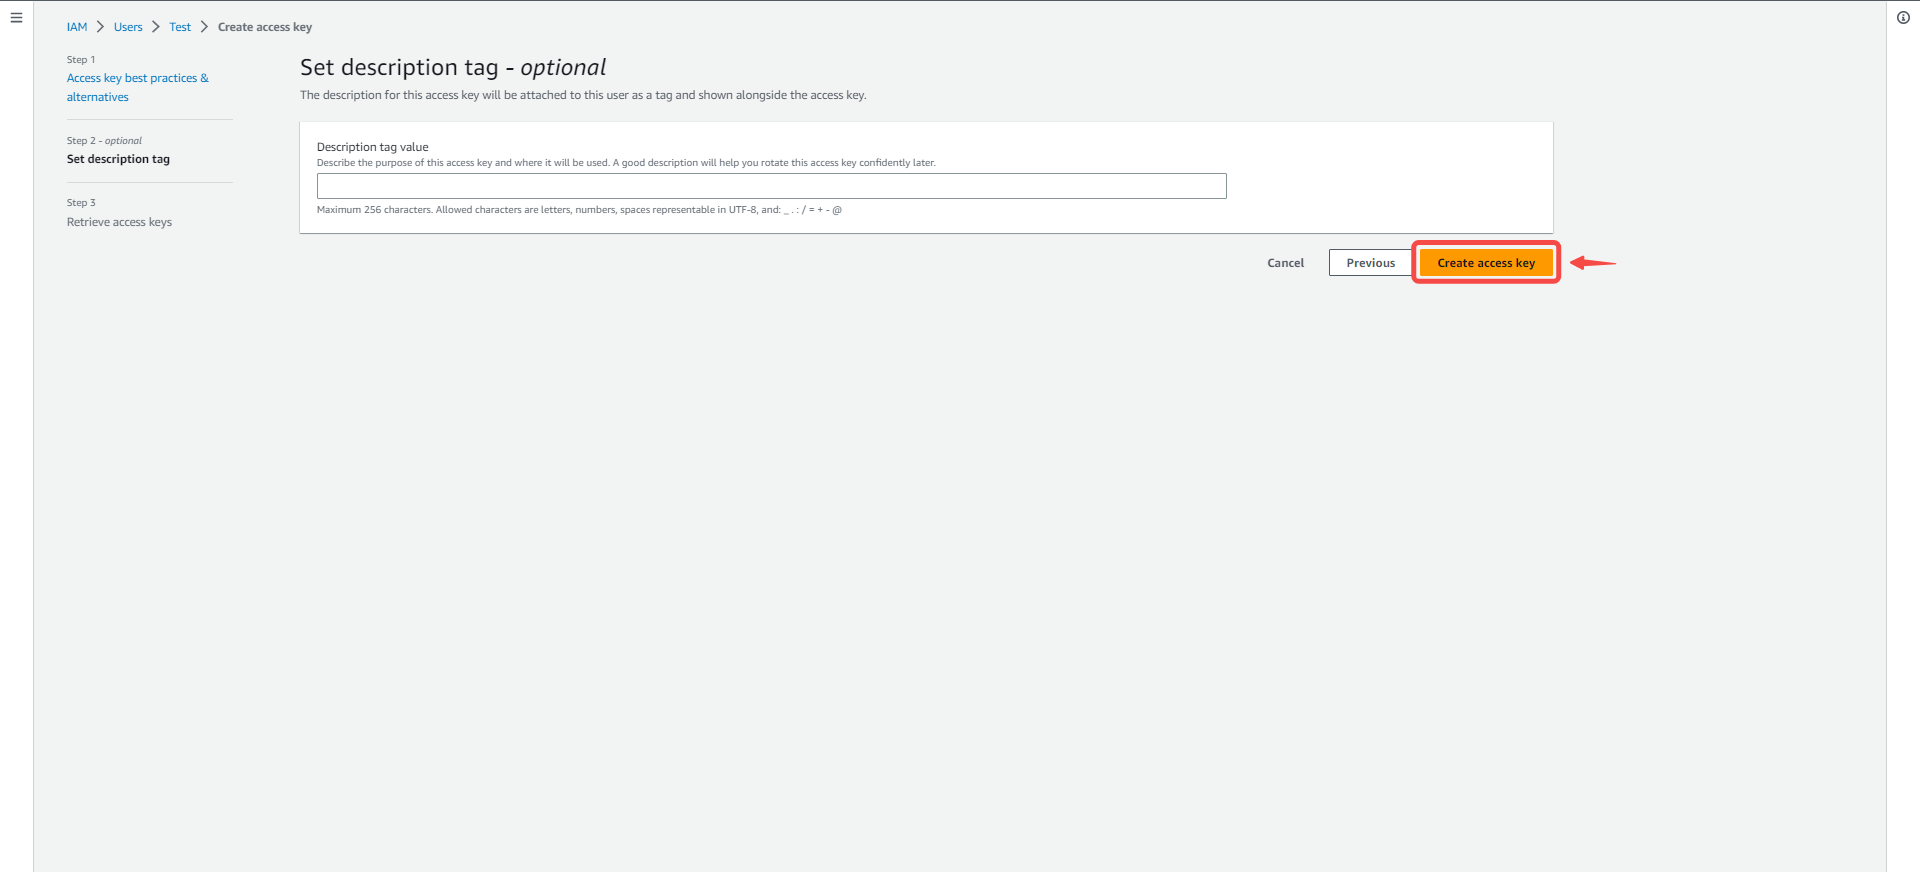
Task: Click the 'Step 3' label
Action: [x=81, y=203]
